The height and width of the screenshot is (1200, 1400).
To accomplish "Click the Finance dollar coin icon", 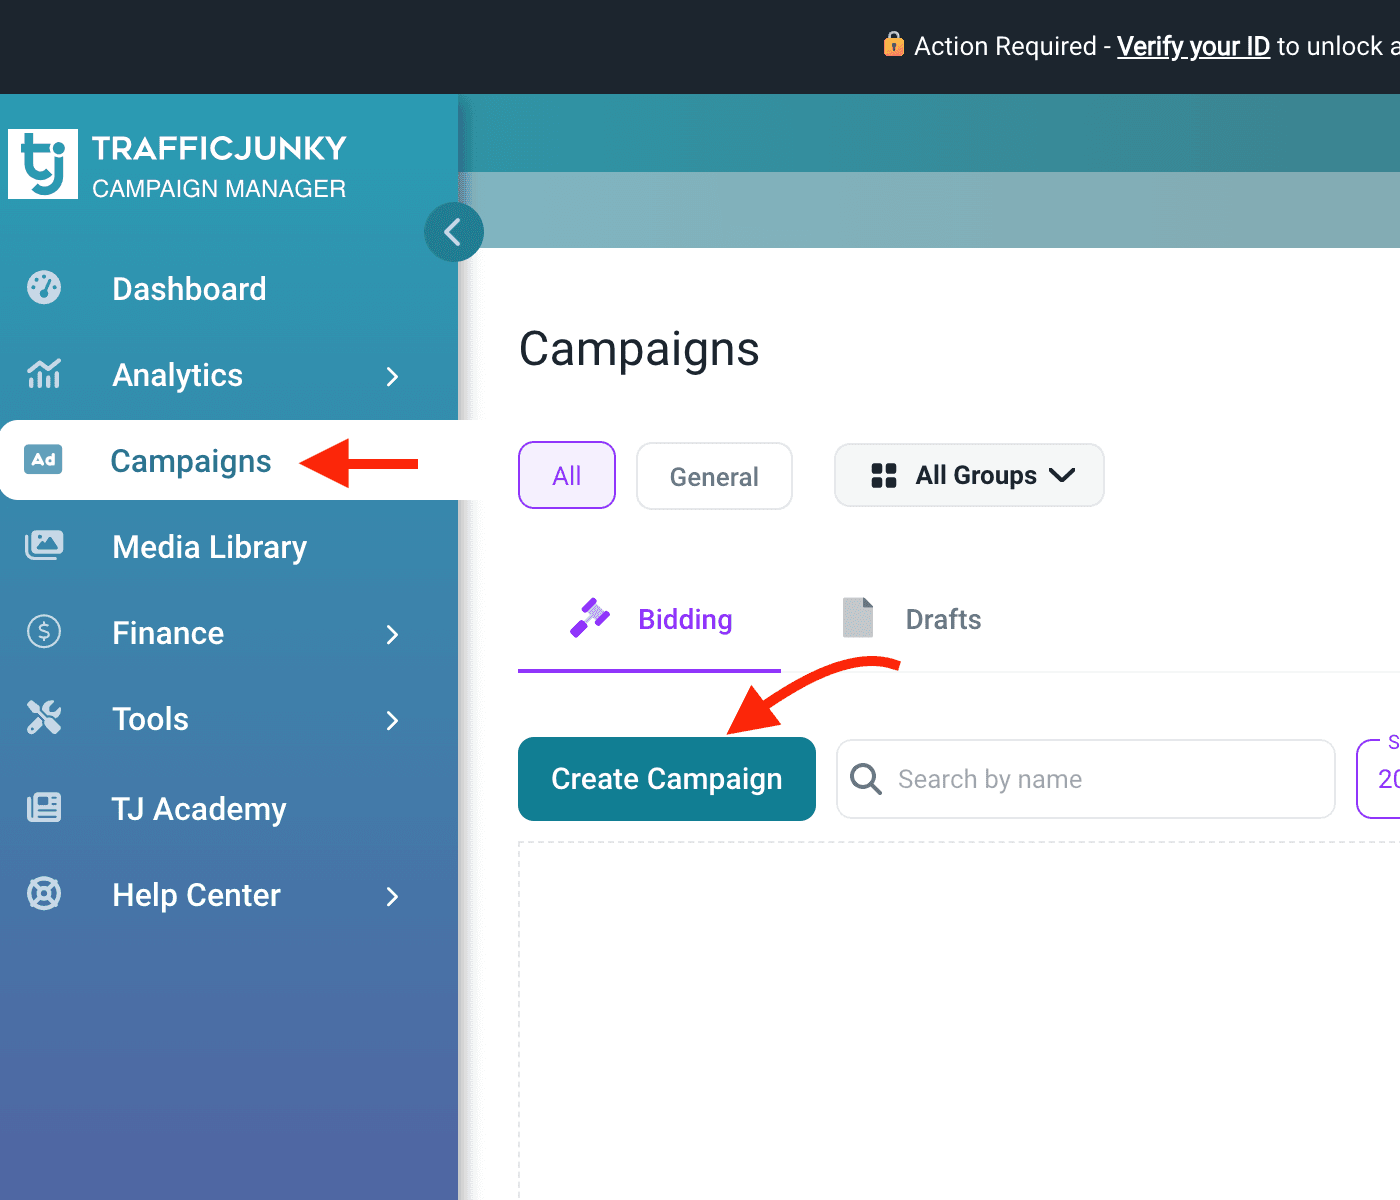I will [44, 631].
